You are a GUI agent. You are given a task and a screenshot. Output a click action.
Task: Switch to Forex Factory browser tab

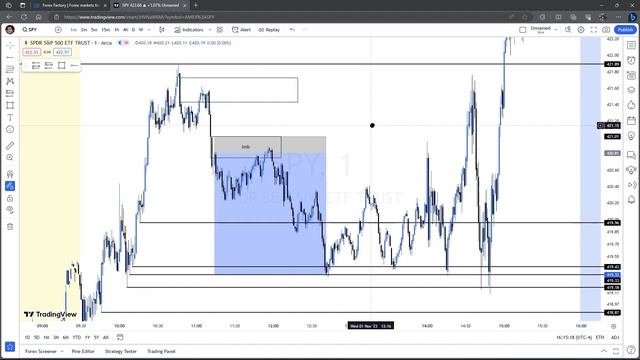pos(70,5)
